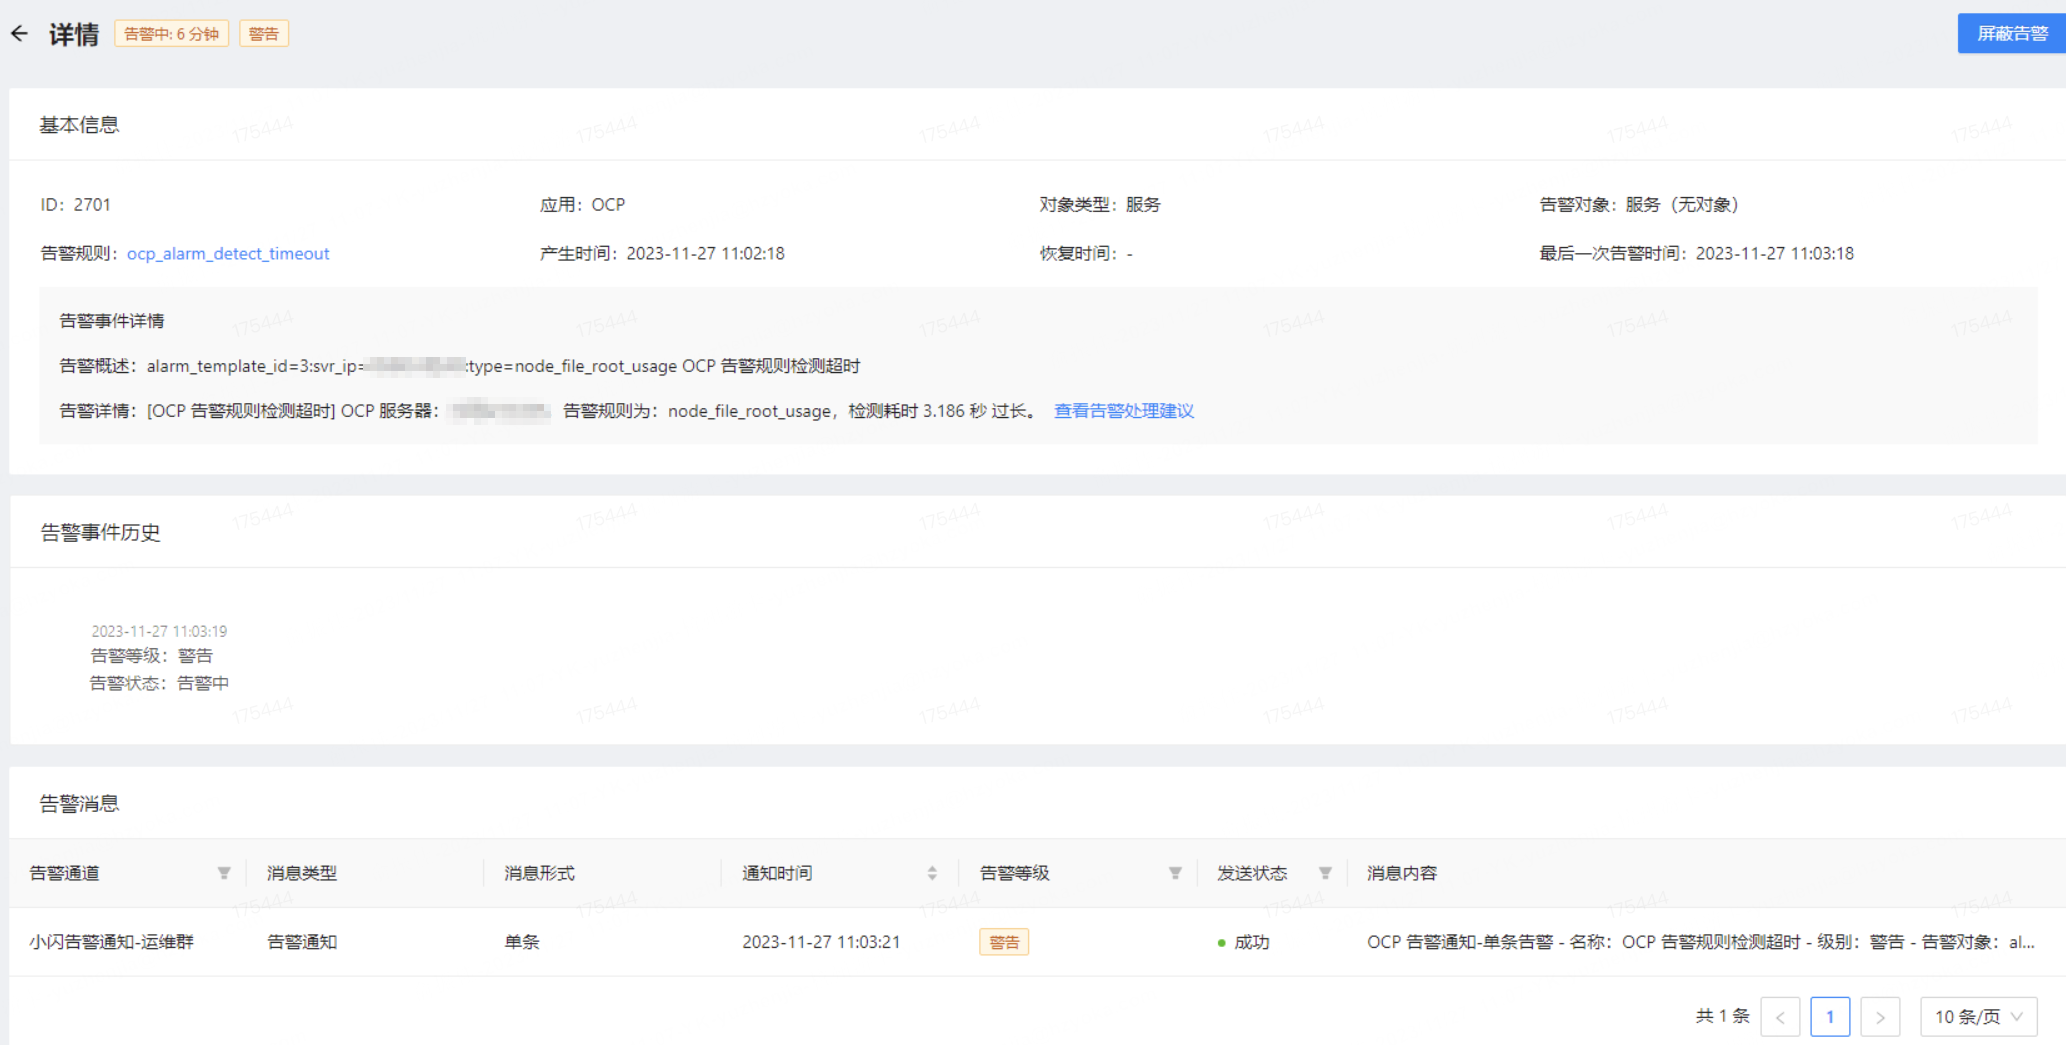Go to next page with right pagination arrow
The image size is (2066, 1045).
(1881, 1016)
